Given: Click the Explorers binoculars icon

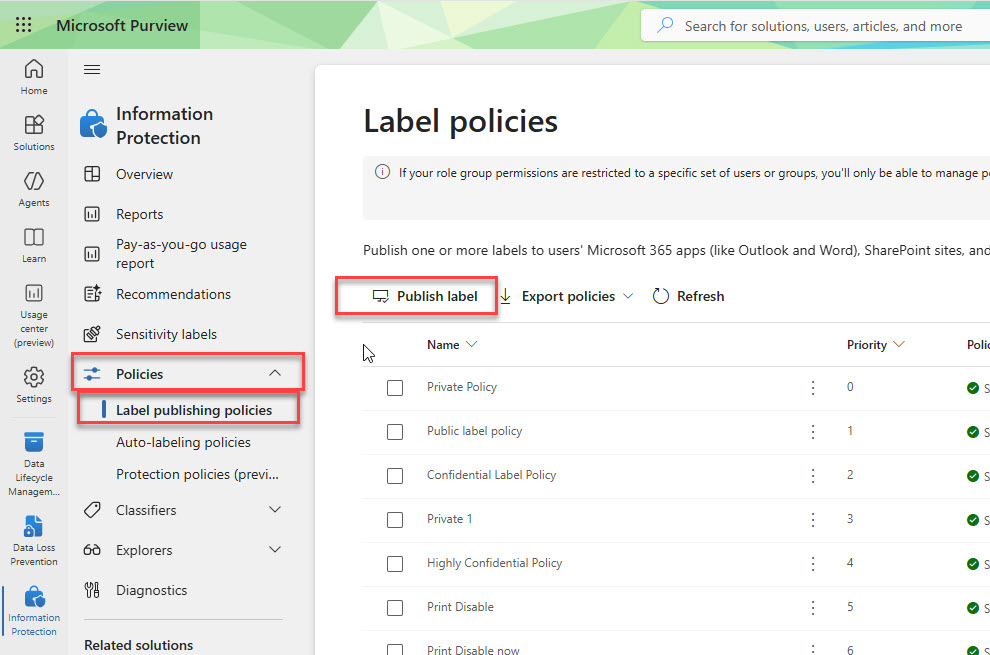Looking at the screenshot, I should point(92,550).
